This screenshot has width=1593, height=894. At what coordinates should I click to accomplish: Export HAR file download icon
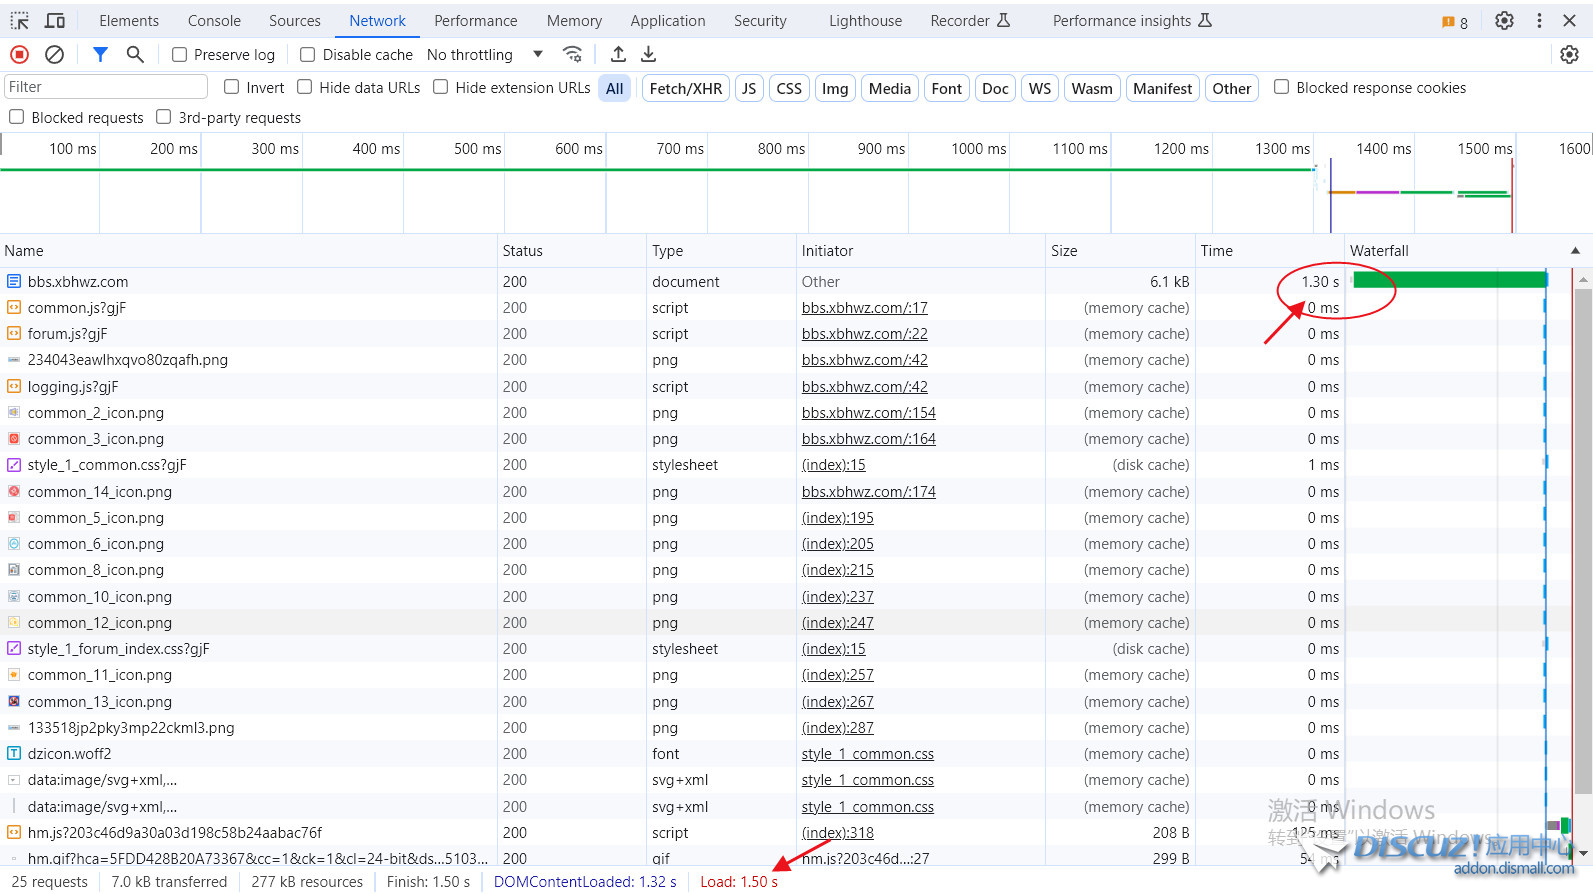648,54
